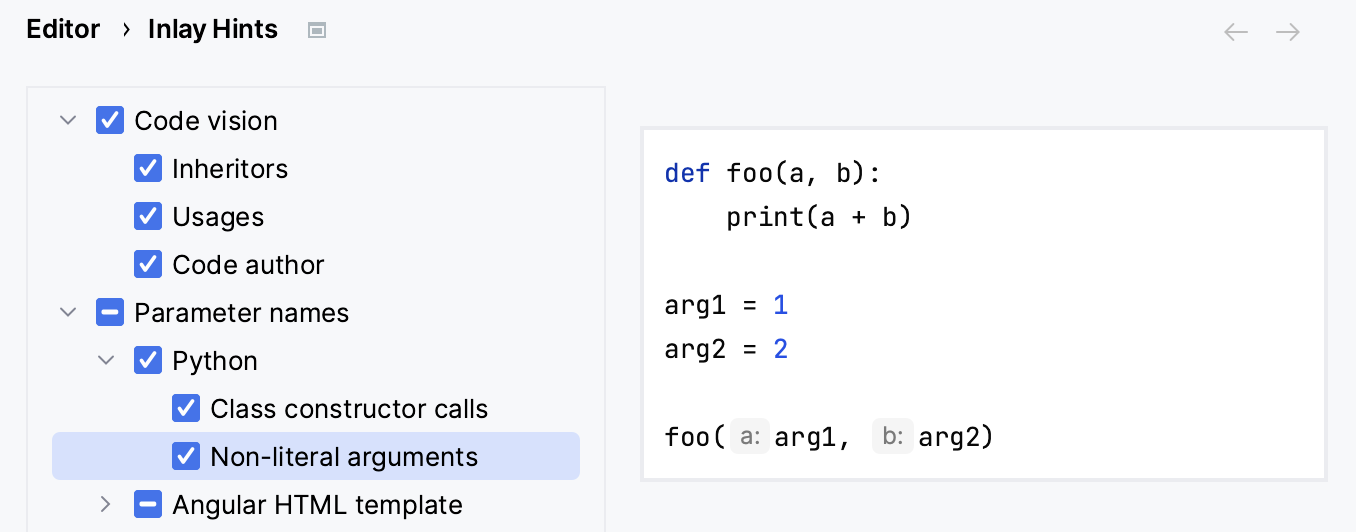Image resolution: width=1356 pixels, height=532 pixels.
Task: Toggle the Parameter names mixed-state checkbox
Action: click(x=110, y=313)
